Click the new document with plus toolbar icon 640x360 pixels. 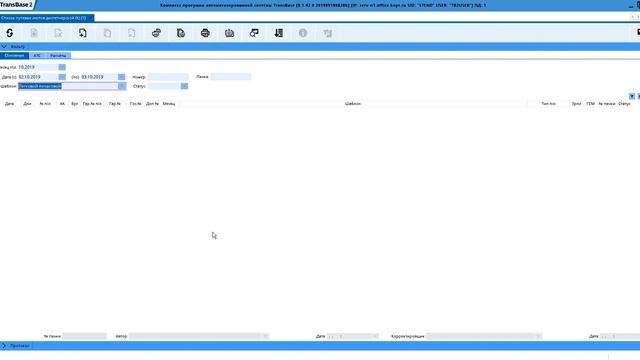tap(83, 33)
